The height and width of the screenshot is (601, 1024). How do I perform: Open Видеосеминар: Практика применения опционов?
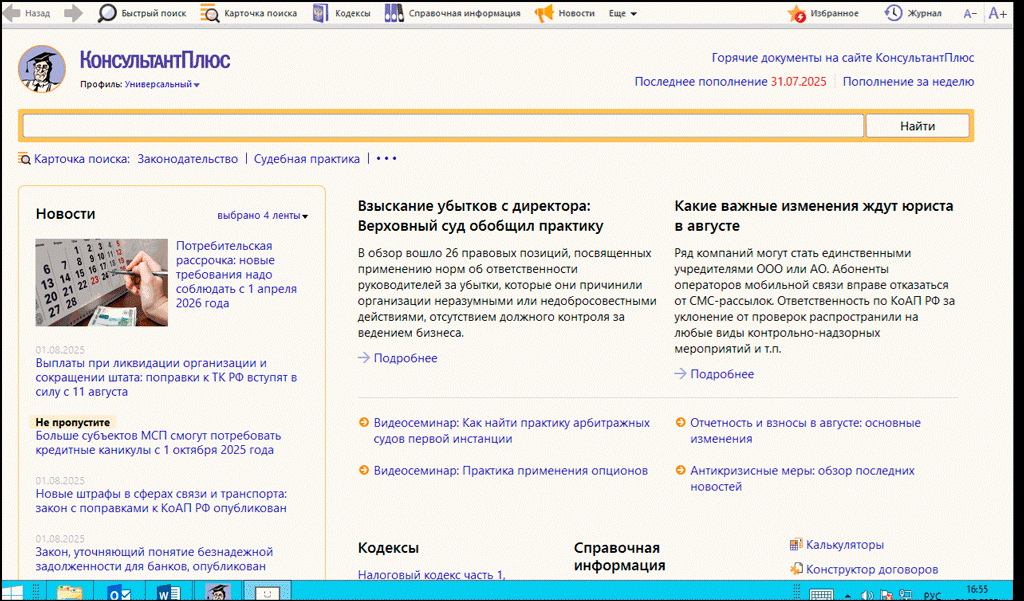tap(511, 470)
